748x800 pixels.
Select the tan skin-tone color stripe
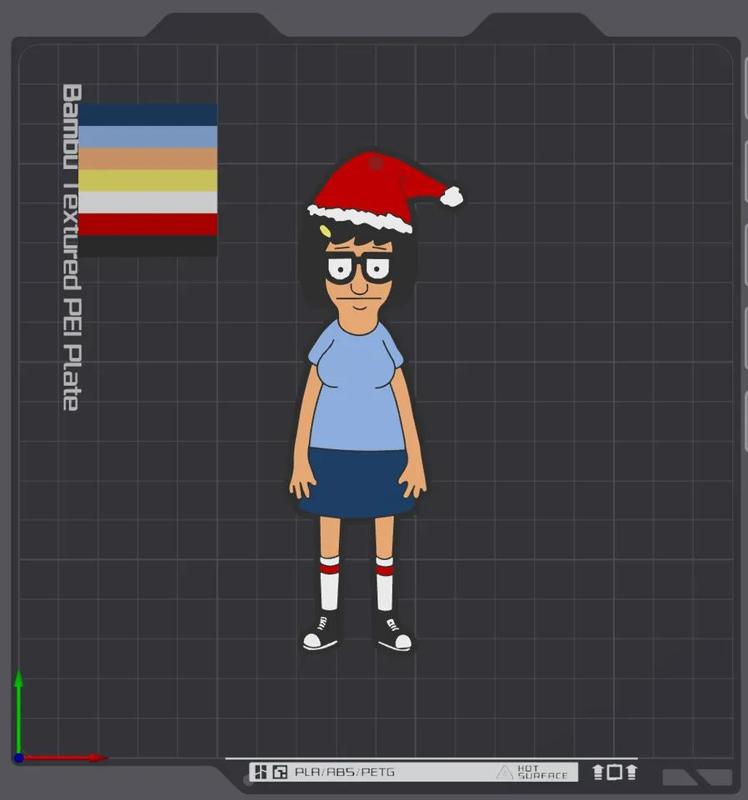(x=148, y=159)
